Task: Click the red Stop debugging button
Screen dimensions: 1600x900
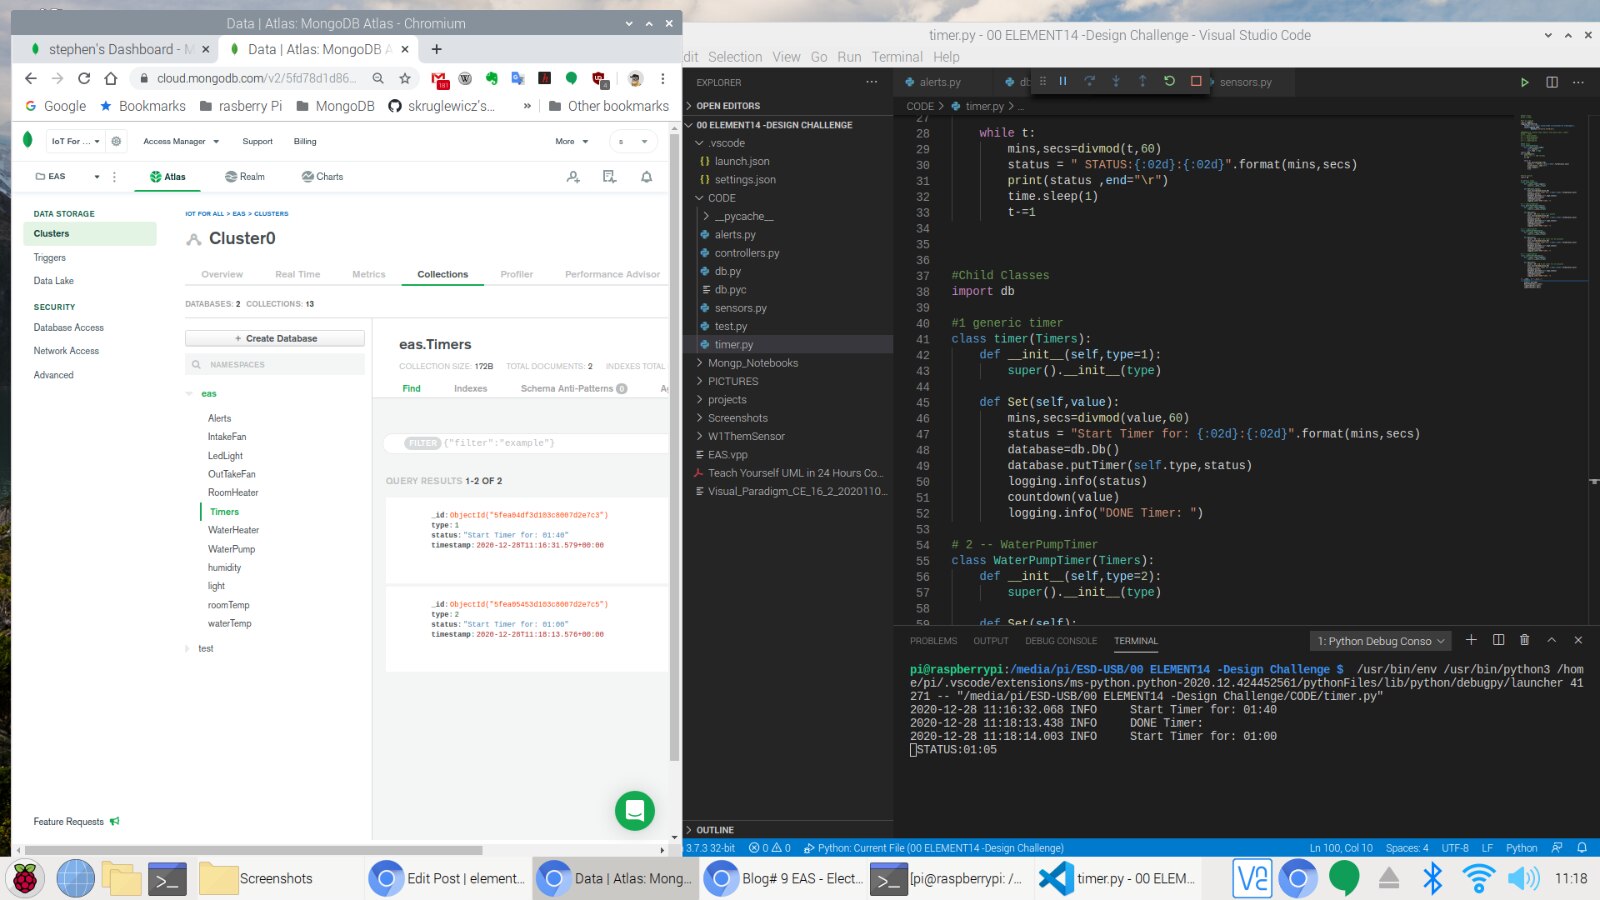Action: point(1196,82)
